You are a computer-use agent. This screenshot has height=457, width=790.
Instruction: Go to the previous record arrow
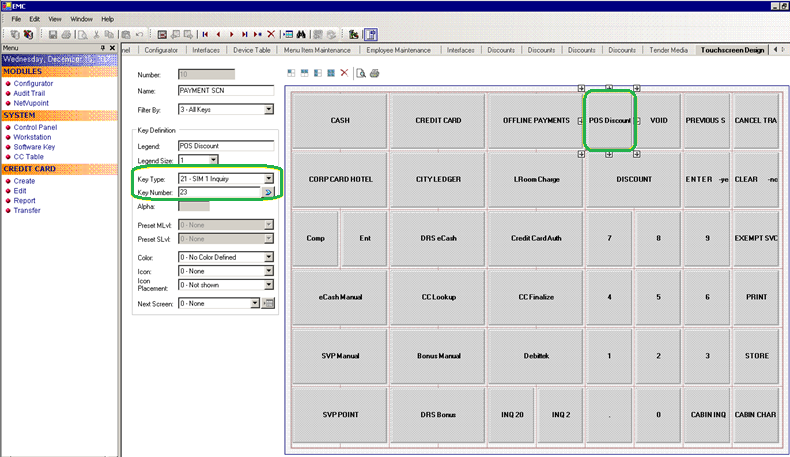(x=218, y=34)
